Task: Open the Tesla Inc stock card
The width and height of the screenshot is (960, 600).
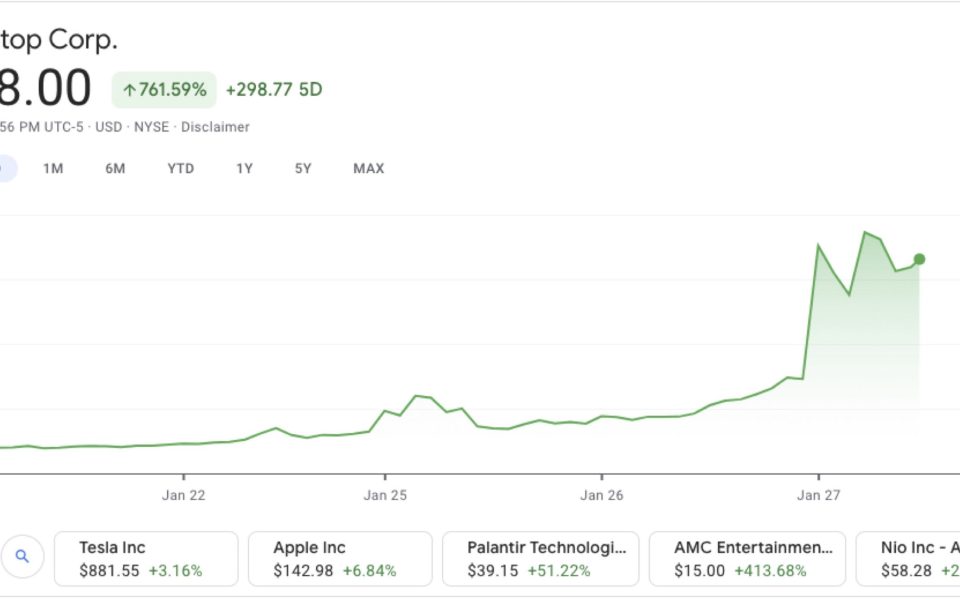Action: pos(146,558)
